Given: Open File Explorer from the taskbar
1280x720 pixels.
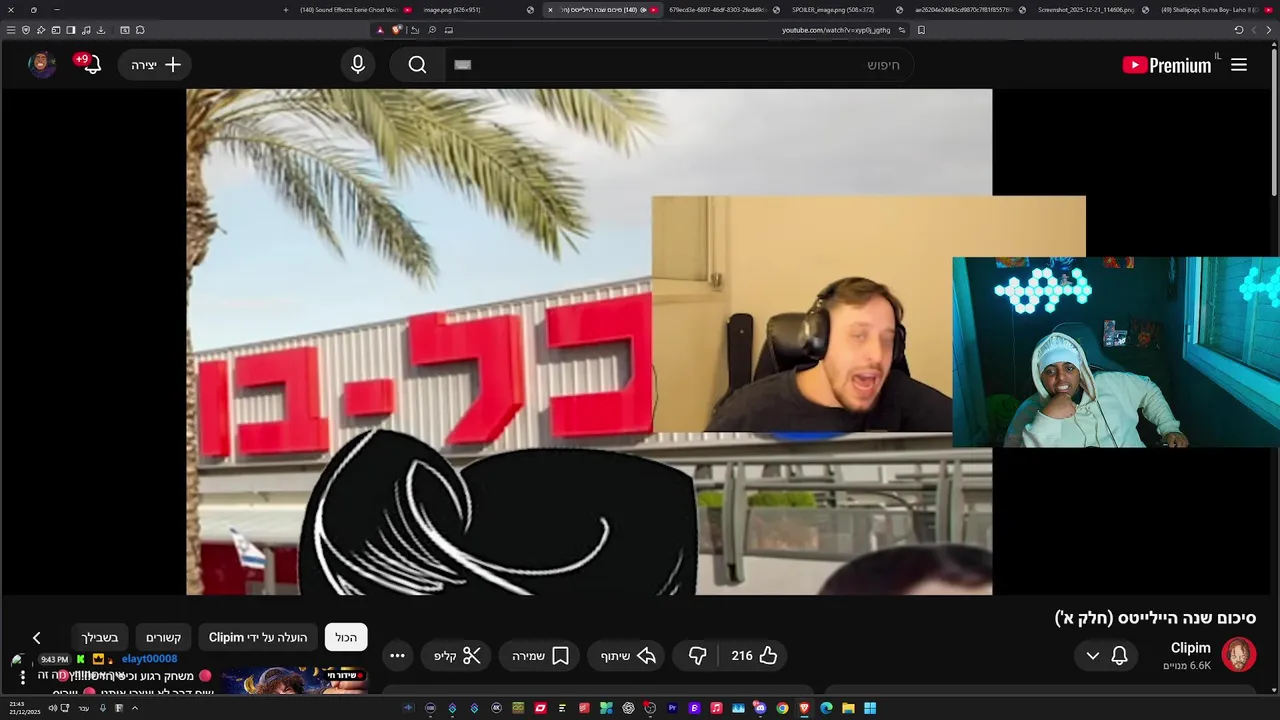Looking at the screenshot, I should click(848, 708).
